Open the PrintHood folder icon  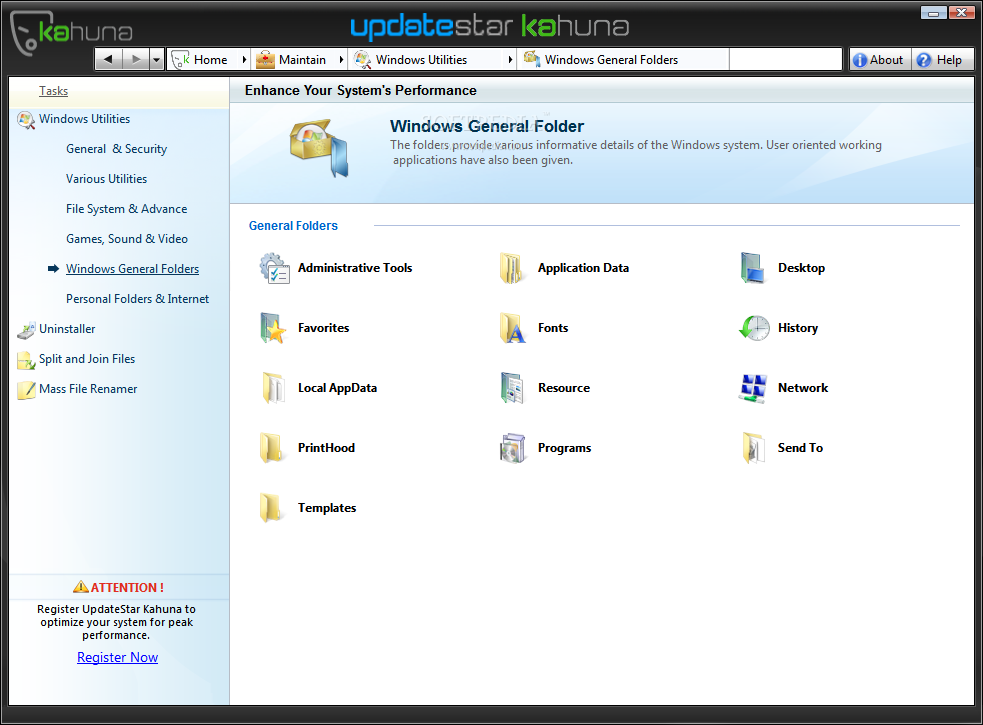(x=271, y=448)
